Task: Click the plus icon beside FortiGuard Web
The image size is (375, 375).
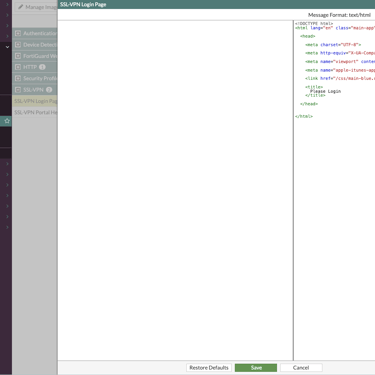Action: tap(18, 56)
